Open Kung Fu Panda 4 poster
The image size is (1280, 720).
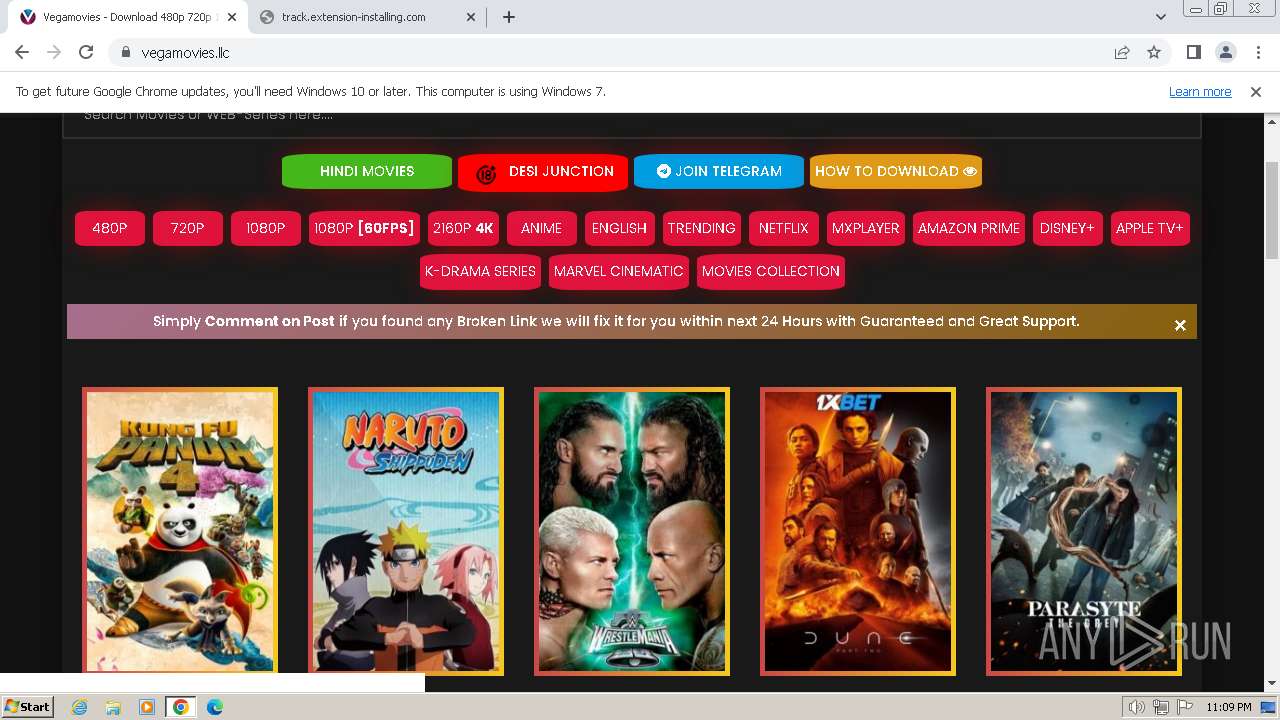[180, 531]
